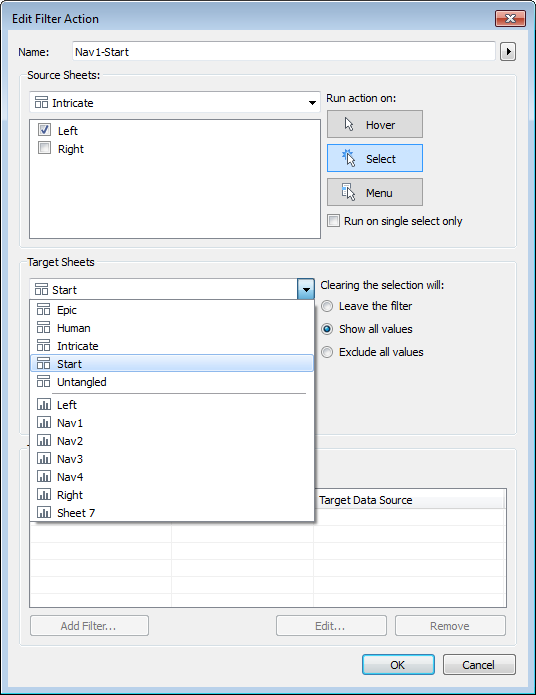Pick the Human dashboard entry

point(172,328)
